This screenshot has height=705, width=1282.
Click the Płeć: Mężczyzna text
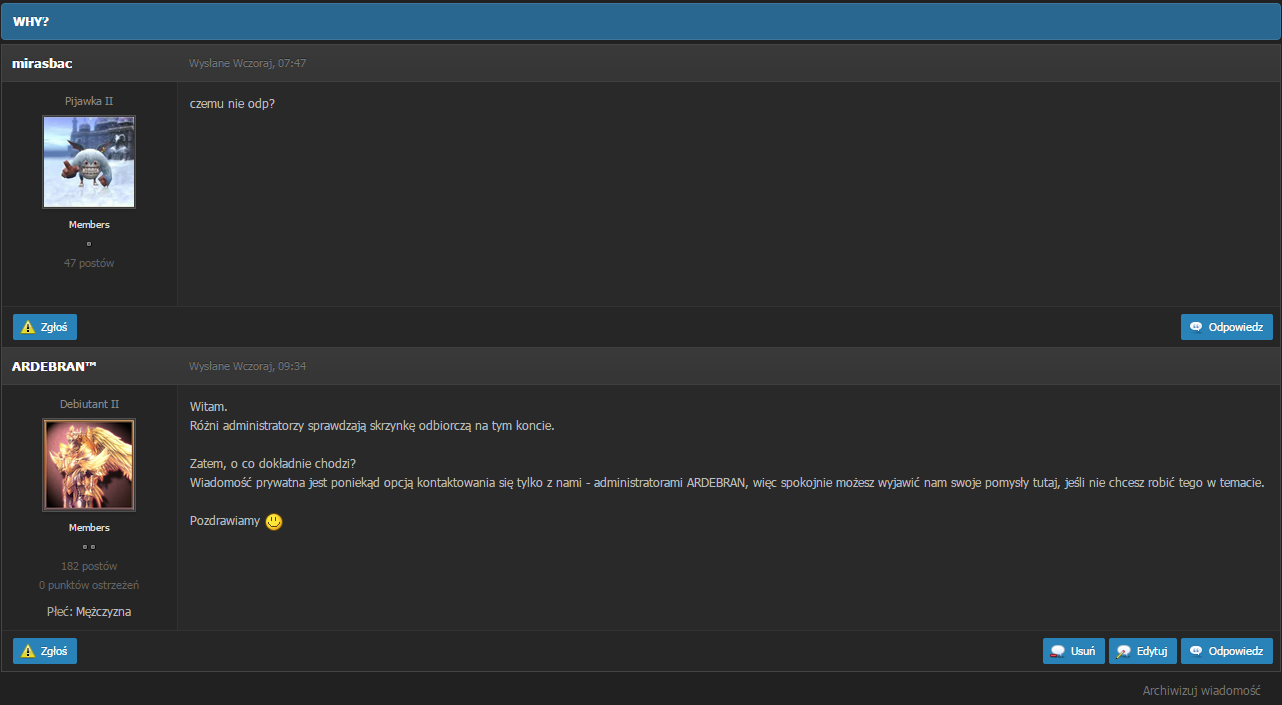89,611
